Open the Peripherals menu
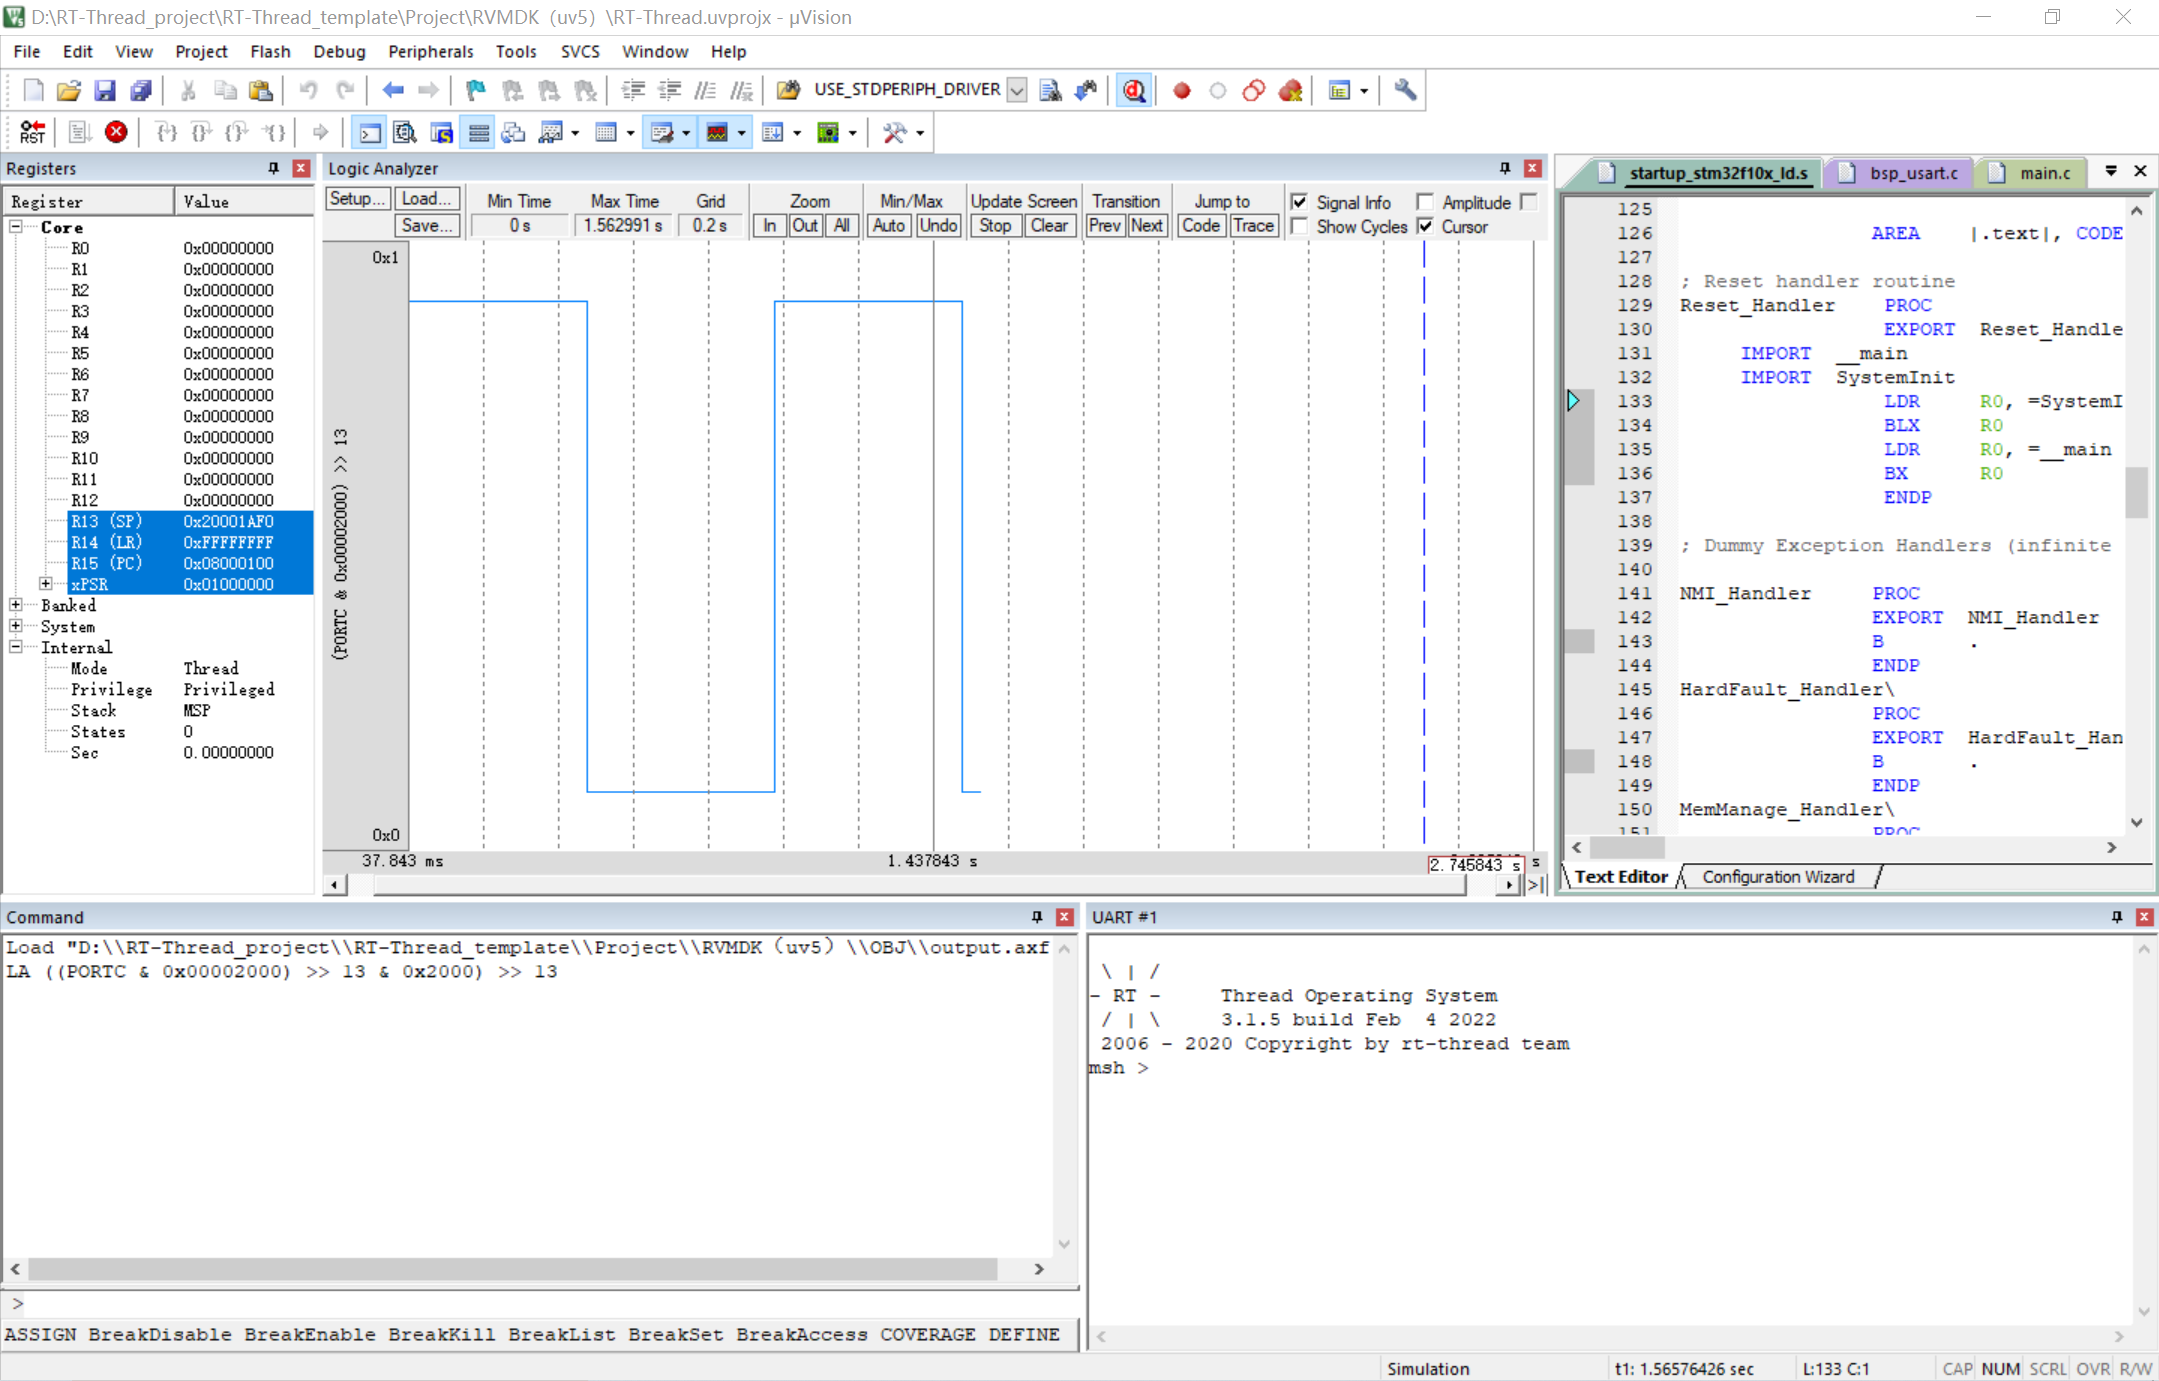Screen dimensions: 2159x1381 430,51
